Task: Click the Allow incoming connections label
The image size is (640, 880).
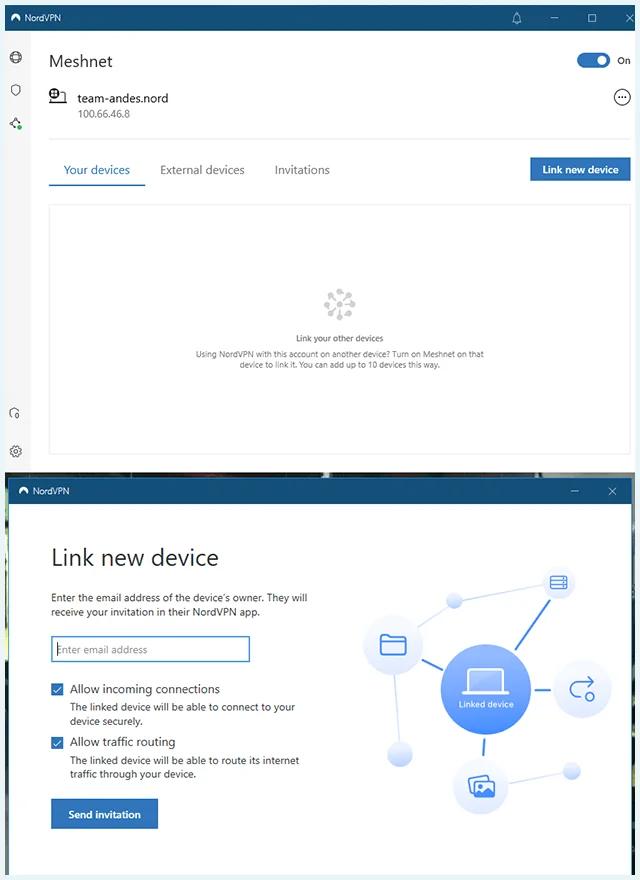Action: tap(145, 689)
